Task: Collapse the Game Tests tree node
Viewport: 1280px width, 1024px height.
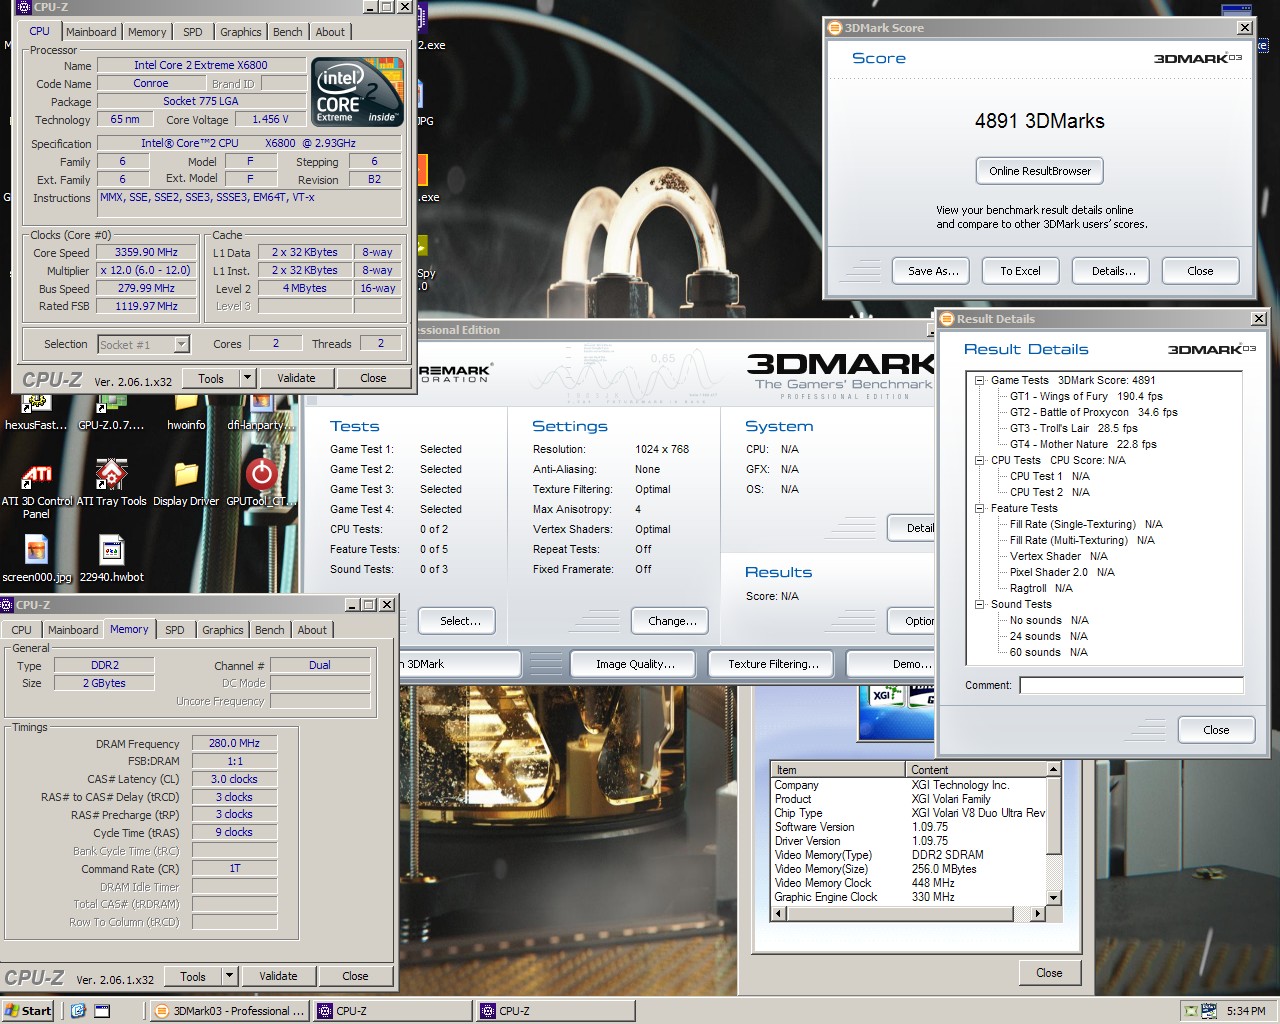Action: [980, 380]
